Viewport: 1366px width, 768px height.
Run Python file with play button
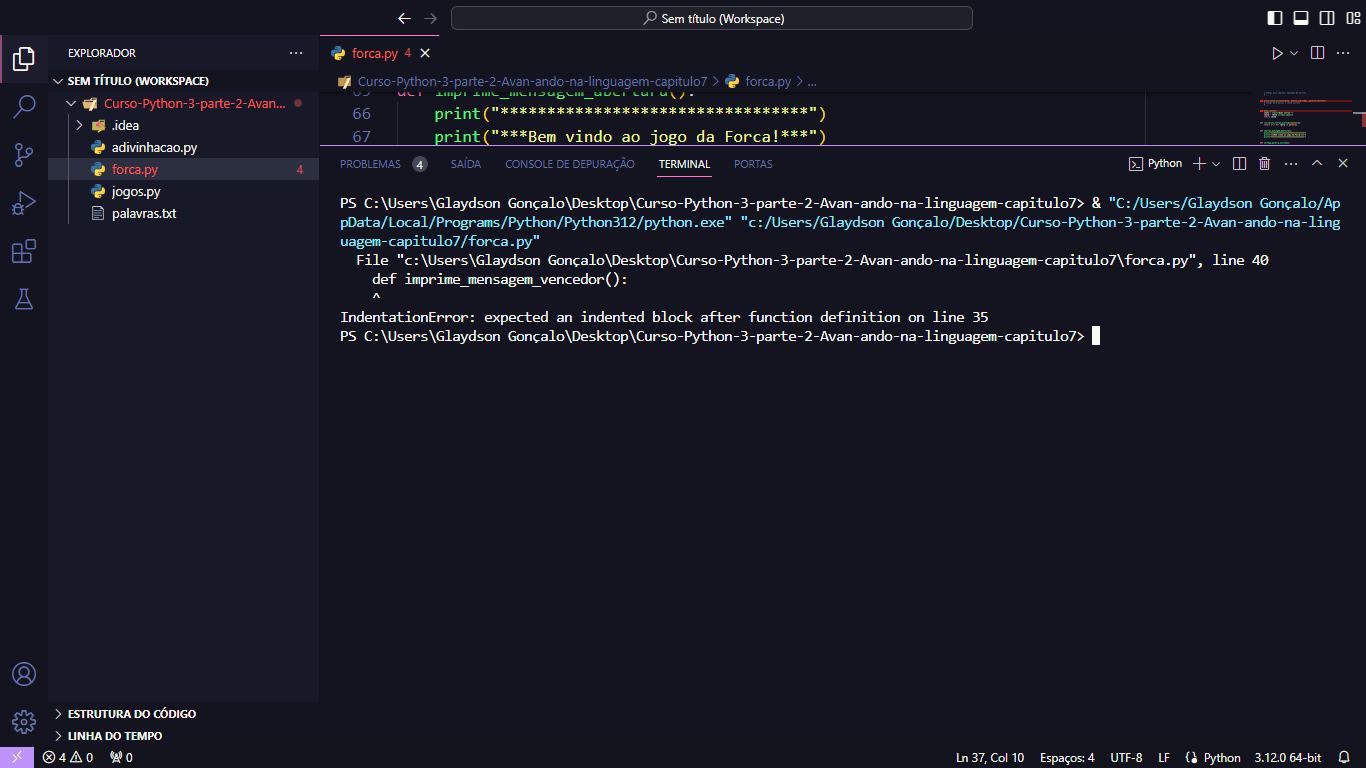coord(1277,53)
